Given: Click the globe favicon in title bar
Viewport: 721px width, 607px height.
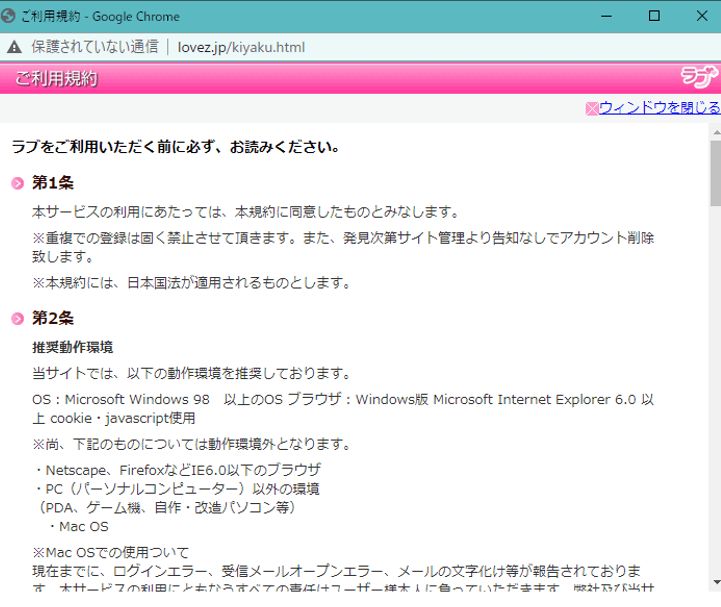Looking at the screenshot, I should (8, 16).
